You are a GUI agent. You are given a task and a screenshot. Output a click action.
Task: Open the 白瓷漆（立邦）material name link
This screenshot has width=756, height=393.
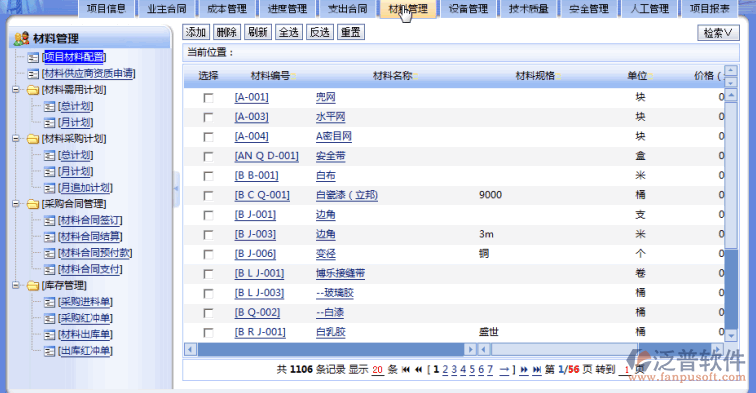point(347,195)
